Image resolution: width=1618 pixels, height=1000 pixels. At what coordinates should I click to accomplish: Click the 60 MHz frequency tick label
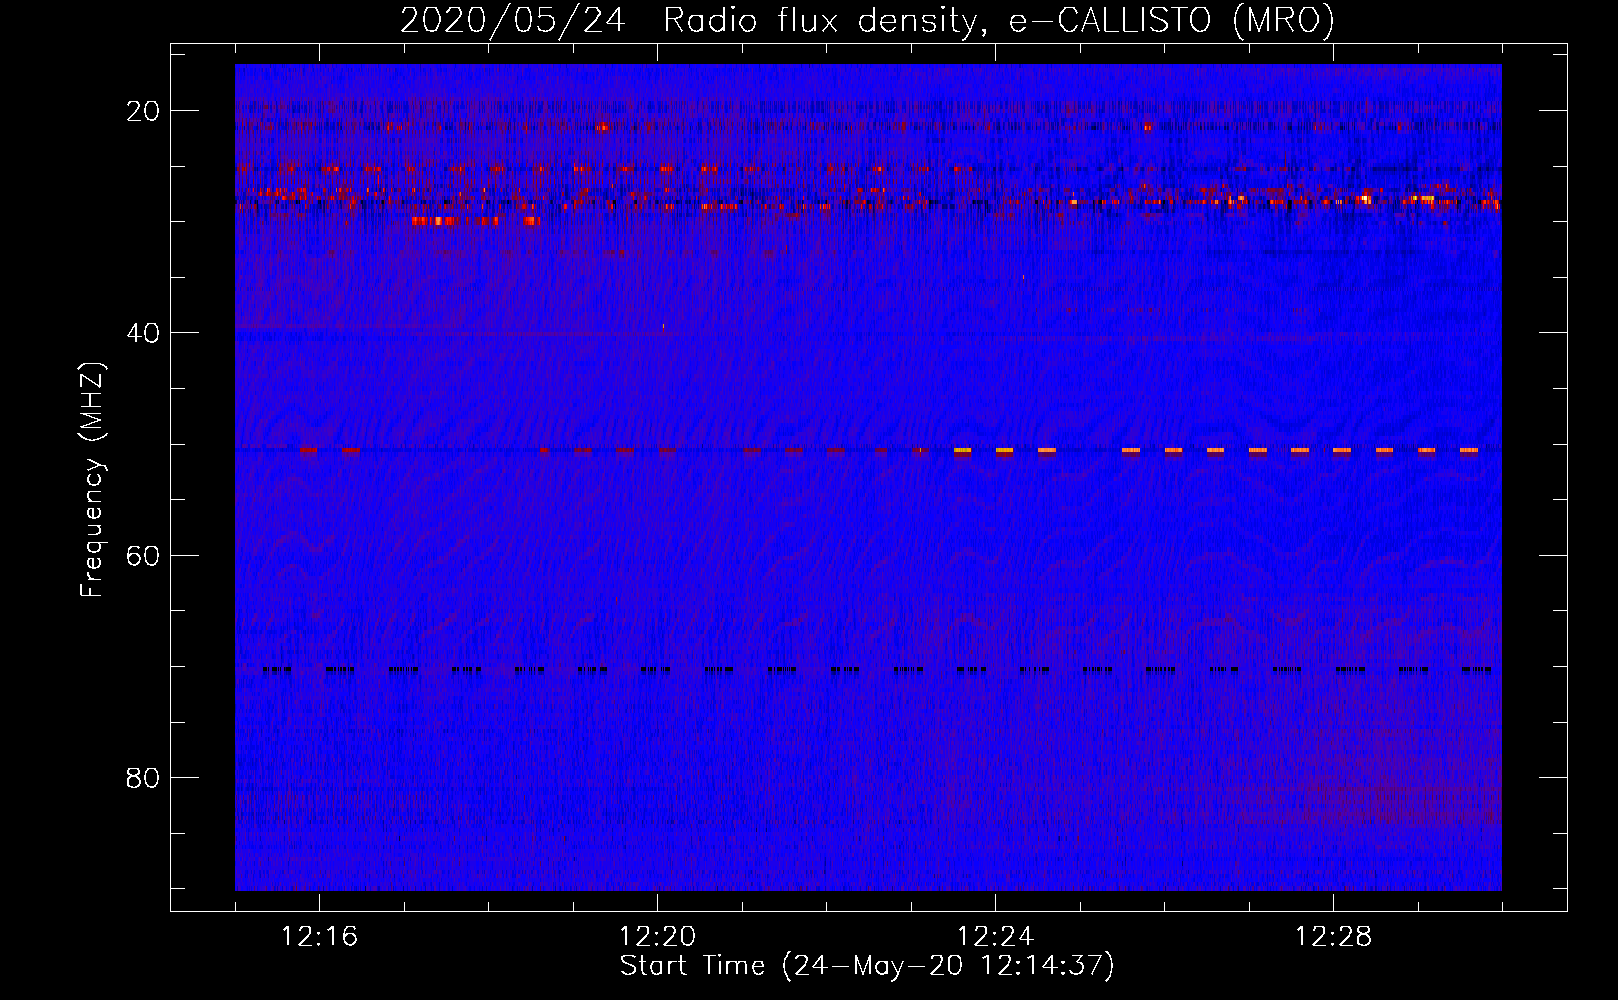tap(143, 555)
